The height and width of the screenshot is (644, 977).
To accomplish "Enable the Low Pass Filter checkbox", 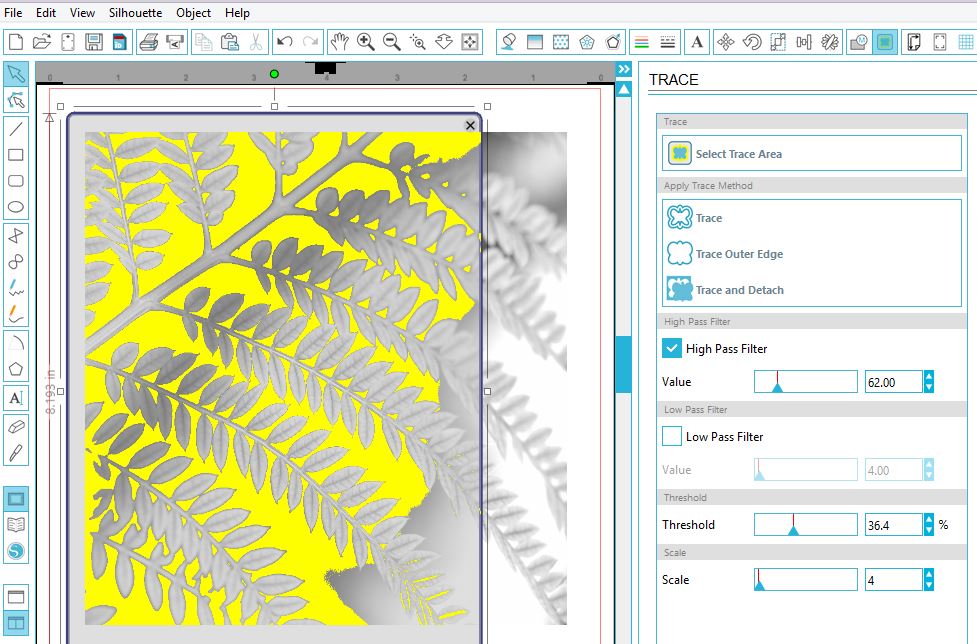I will click(672, 437).
